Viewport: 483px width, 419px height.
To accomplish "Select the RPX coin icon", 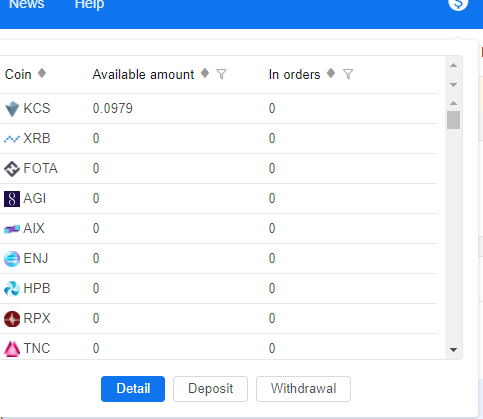I will [x=12, y=319].
